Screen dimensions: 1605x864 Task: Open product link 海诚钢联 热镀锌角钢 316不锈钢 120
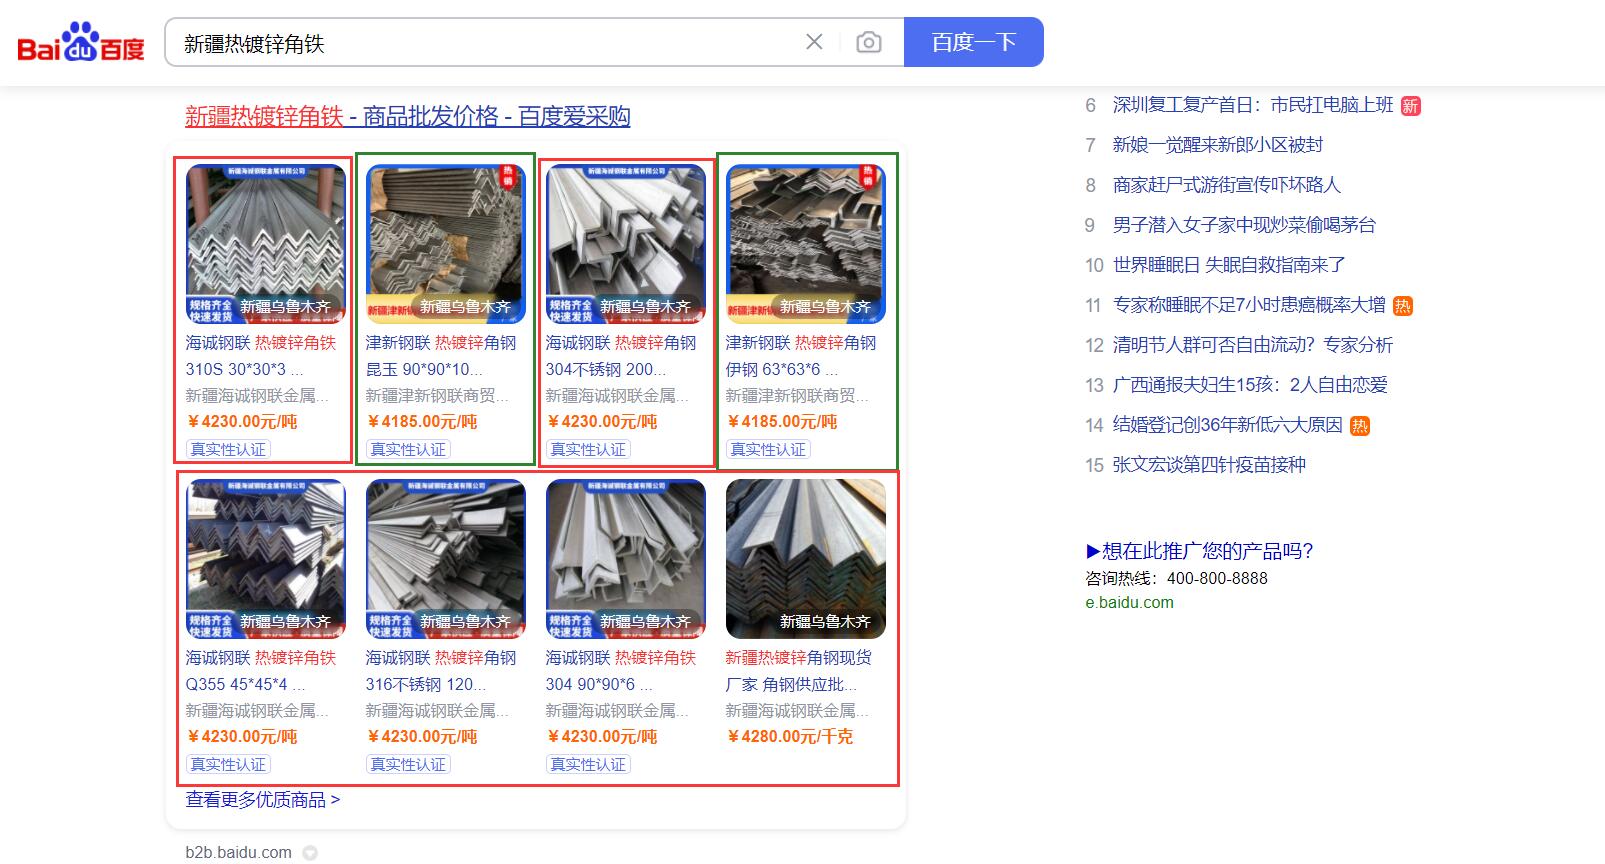click(x=441, y=671)
